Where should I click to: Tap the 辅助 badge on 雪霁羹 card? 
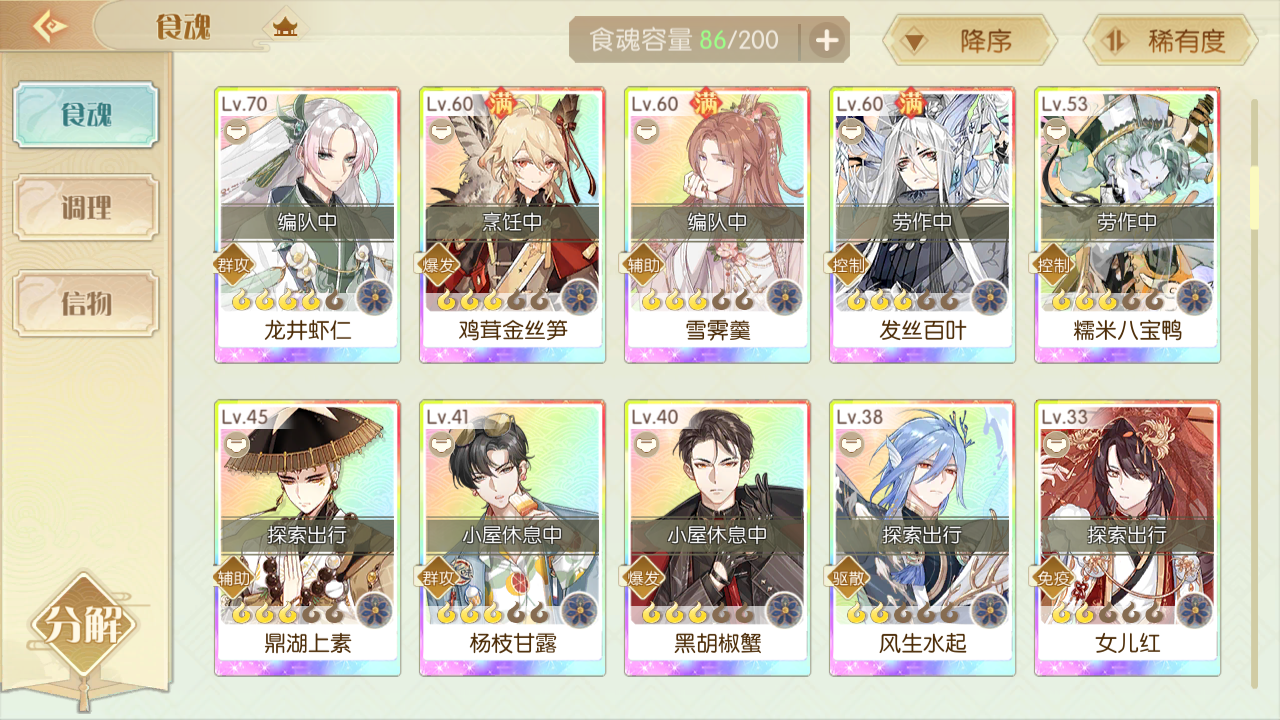coord(644,265)
